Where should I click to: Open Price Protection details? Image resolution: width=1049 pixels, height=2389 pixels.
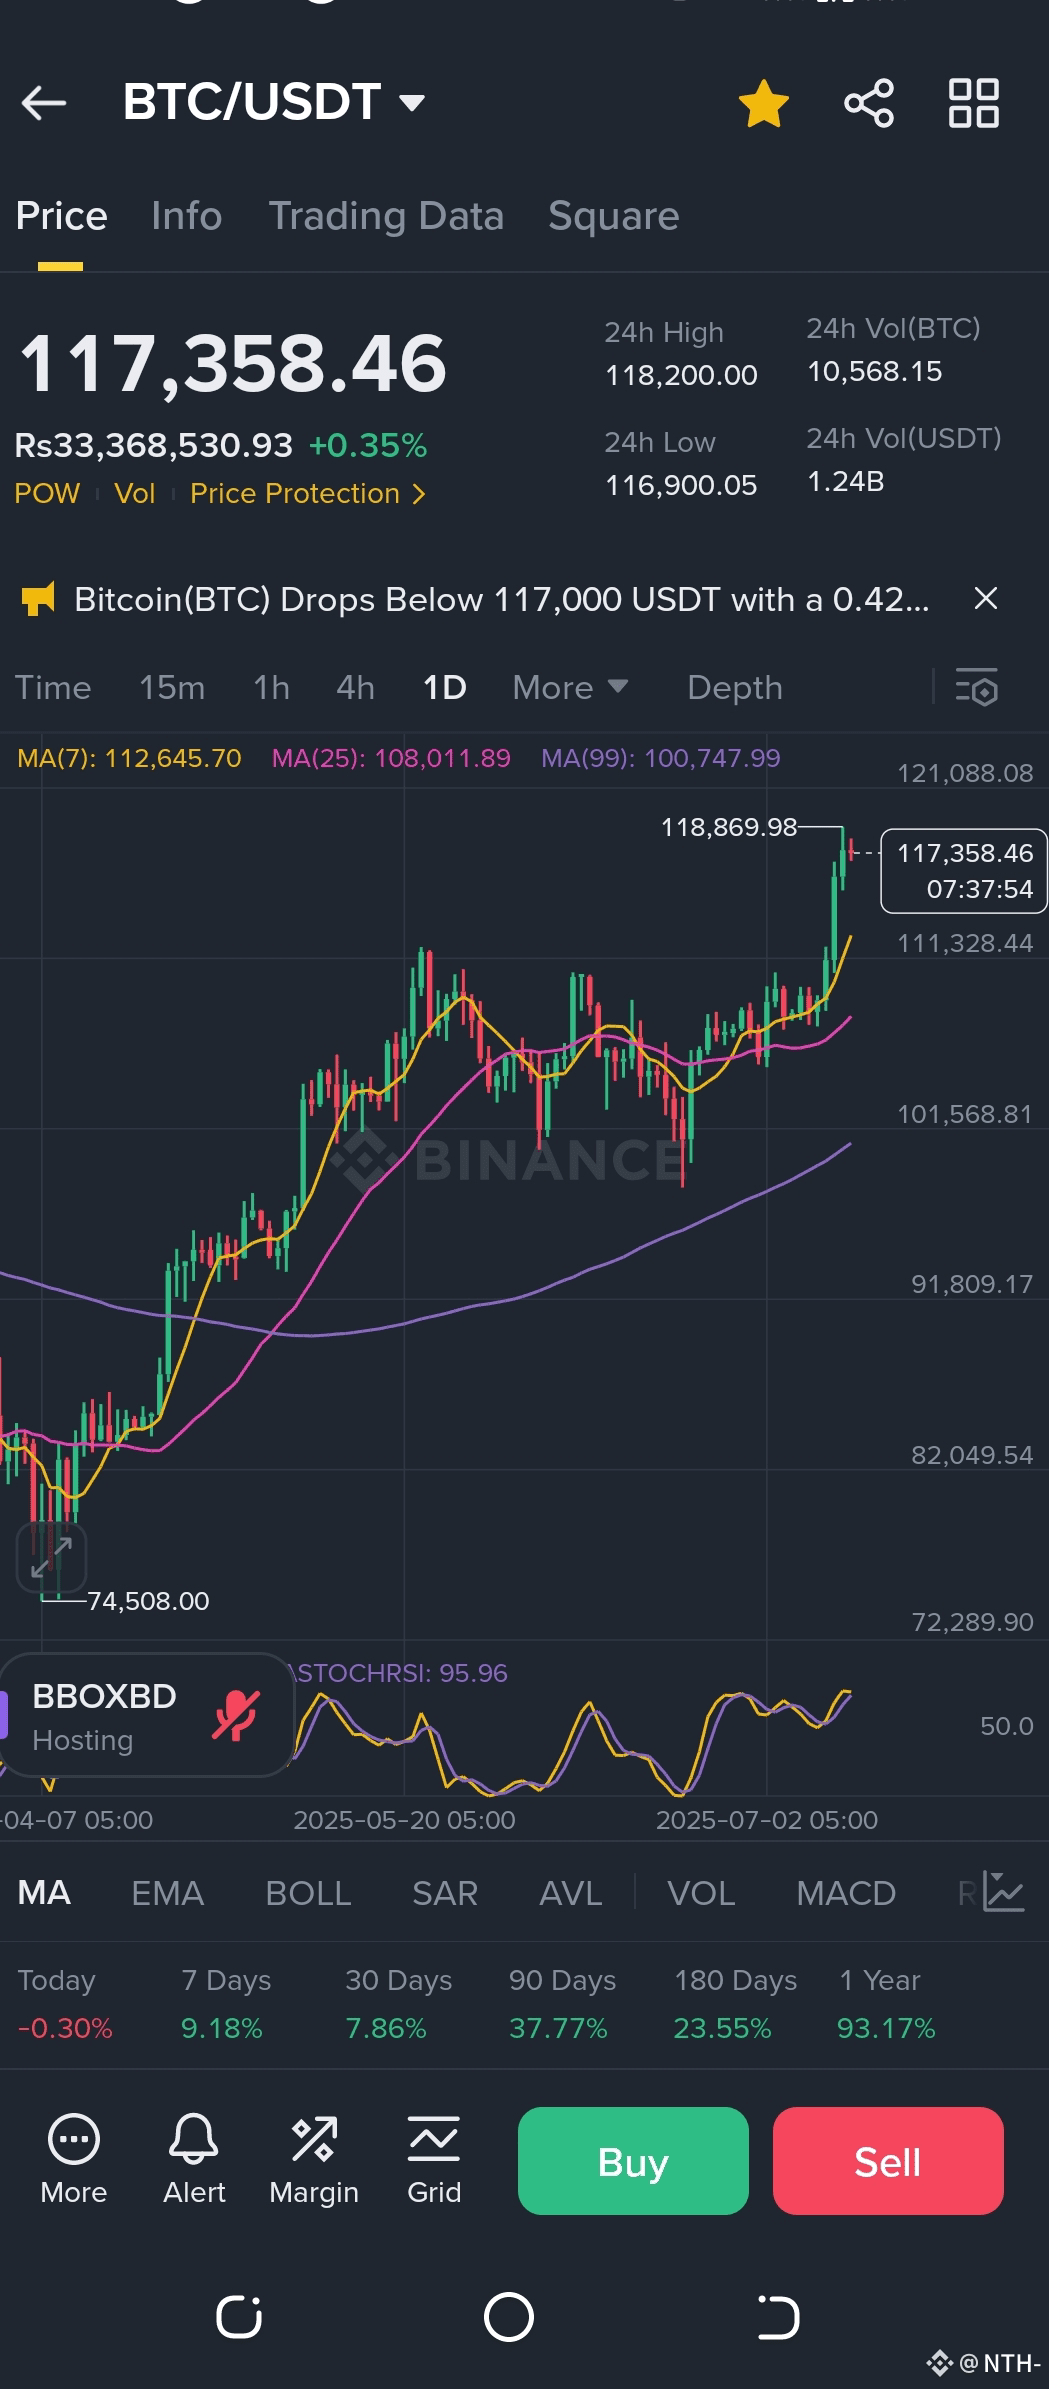coord(308,493)
